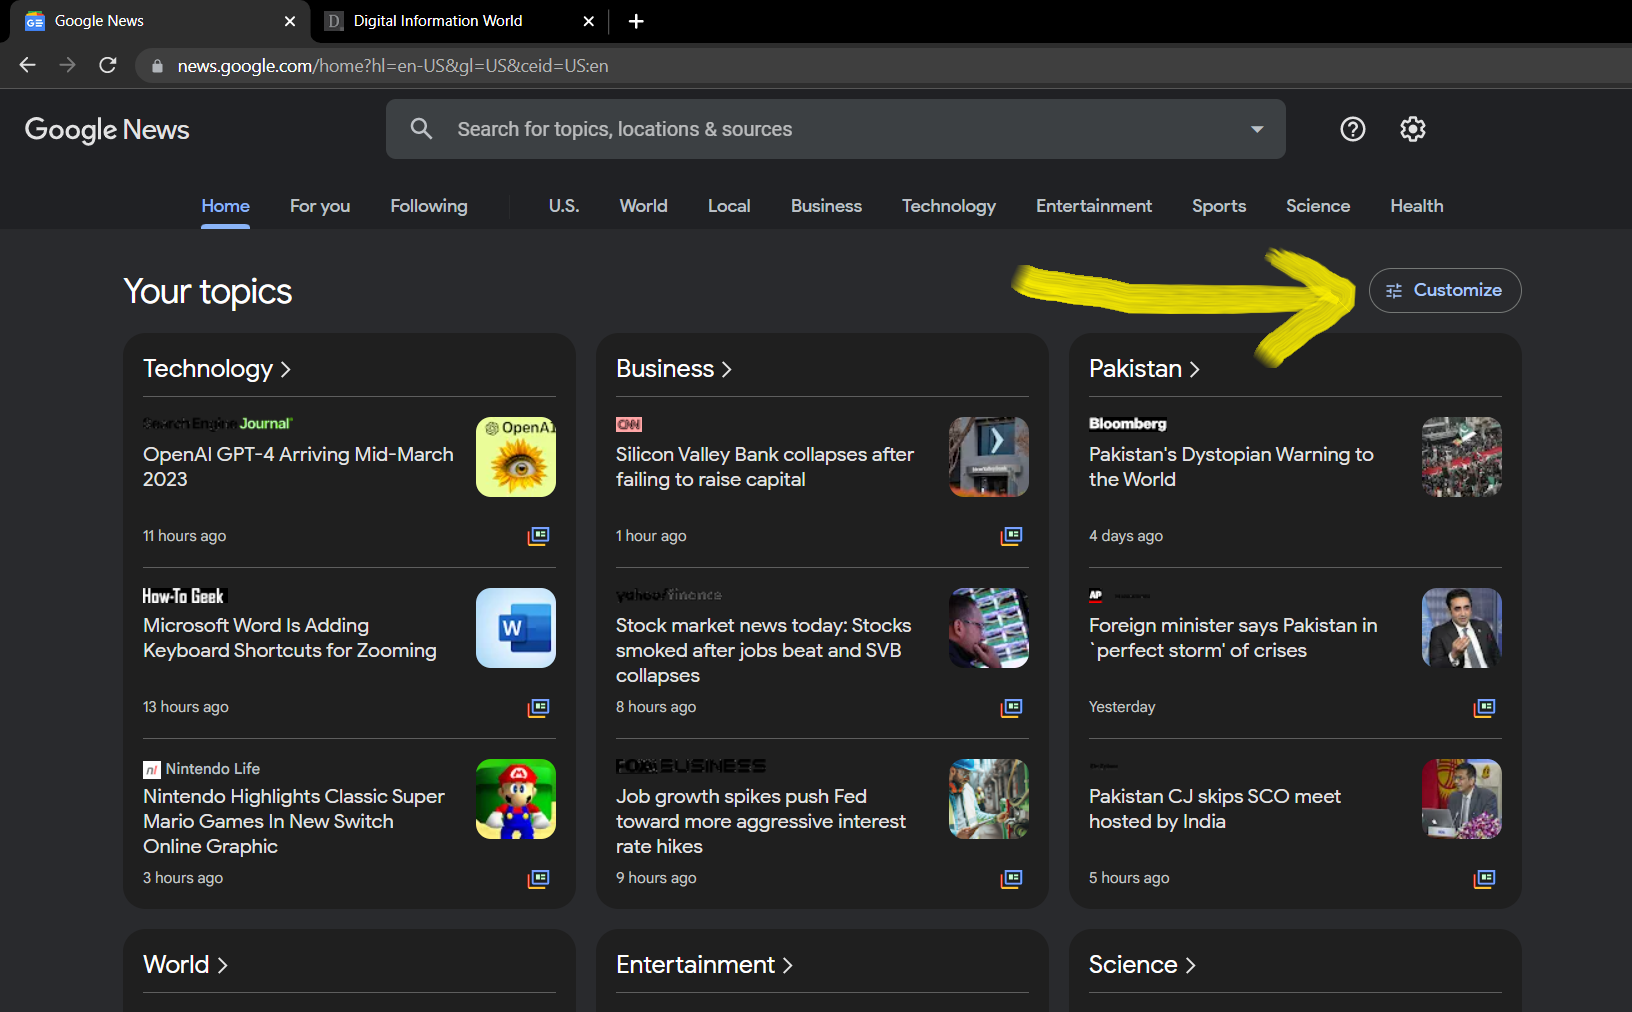Screen dimensions: 1632x1012
Task: Open full coverage for Pakistan CJ story
Action: click(x=1485, y=879)
